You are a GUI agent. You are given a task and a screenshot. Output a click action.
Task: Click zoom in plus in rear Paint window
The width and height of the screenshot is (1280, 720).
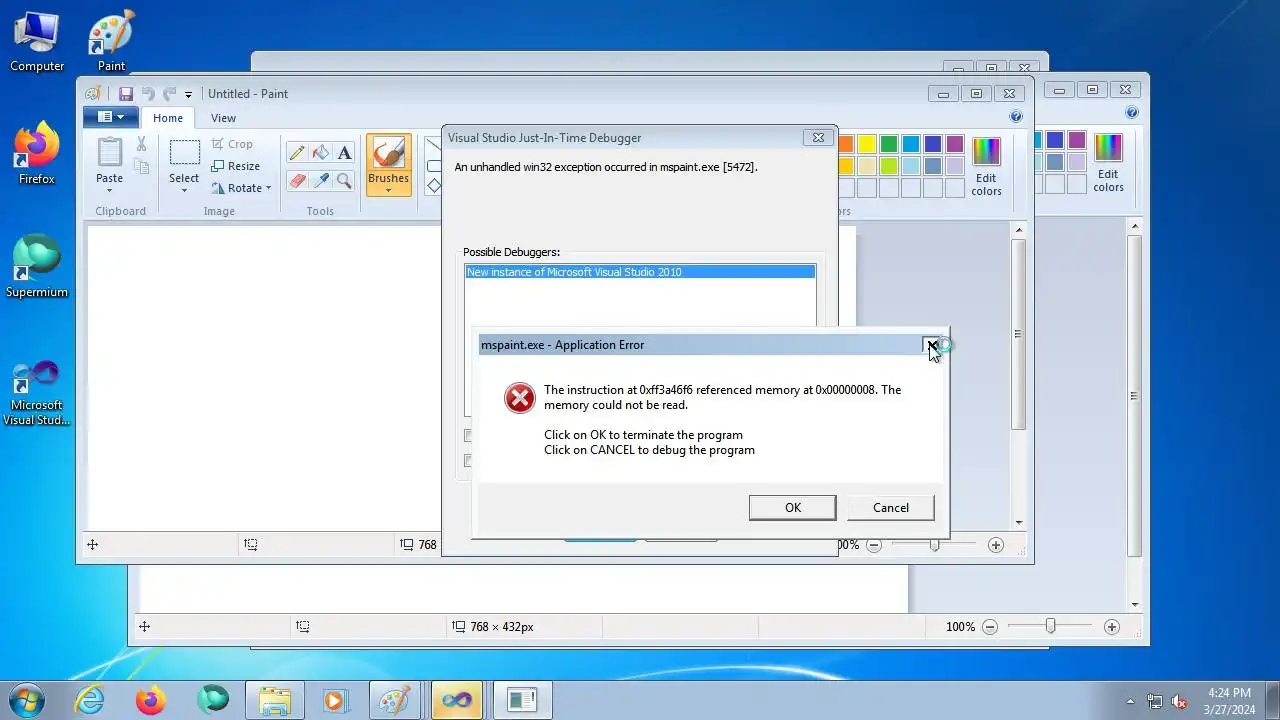[x=1111, y=627]
